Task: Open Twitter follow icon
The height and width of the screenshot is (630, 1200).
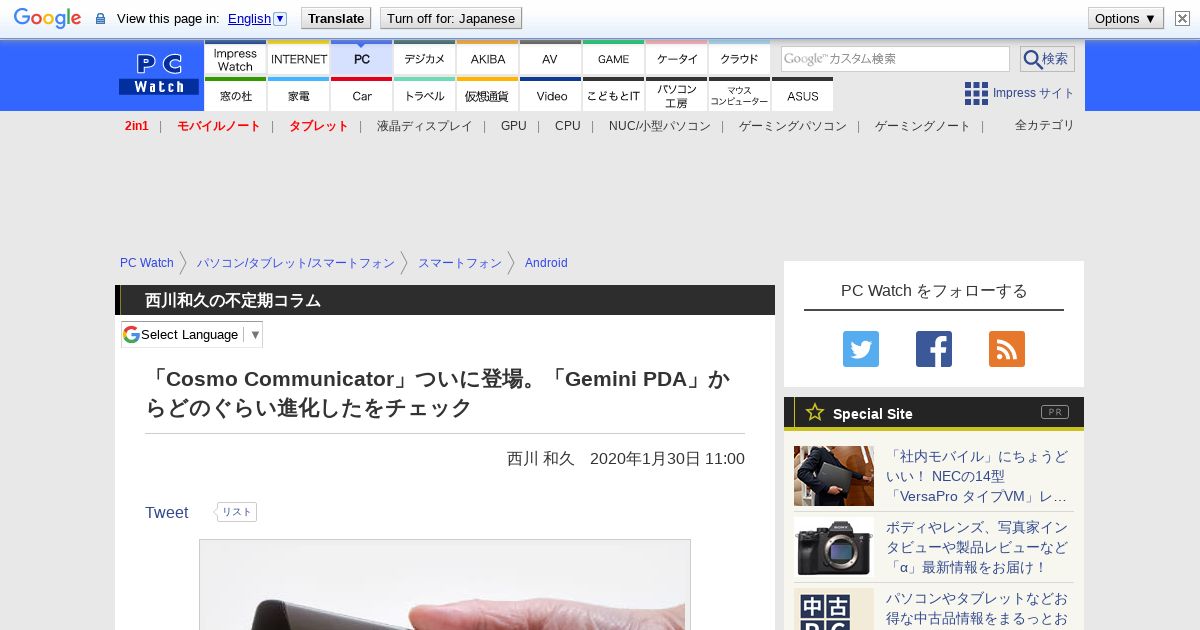Action: point(861,349)
